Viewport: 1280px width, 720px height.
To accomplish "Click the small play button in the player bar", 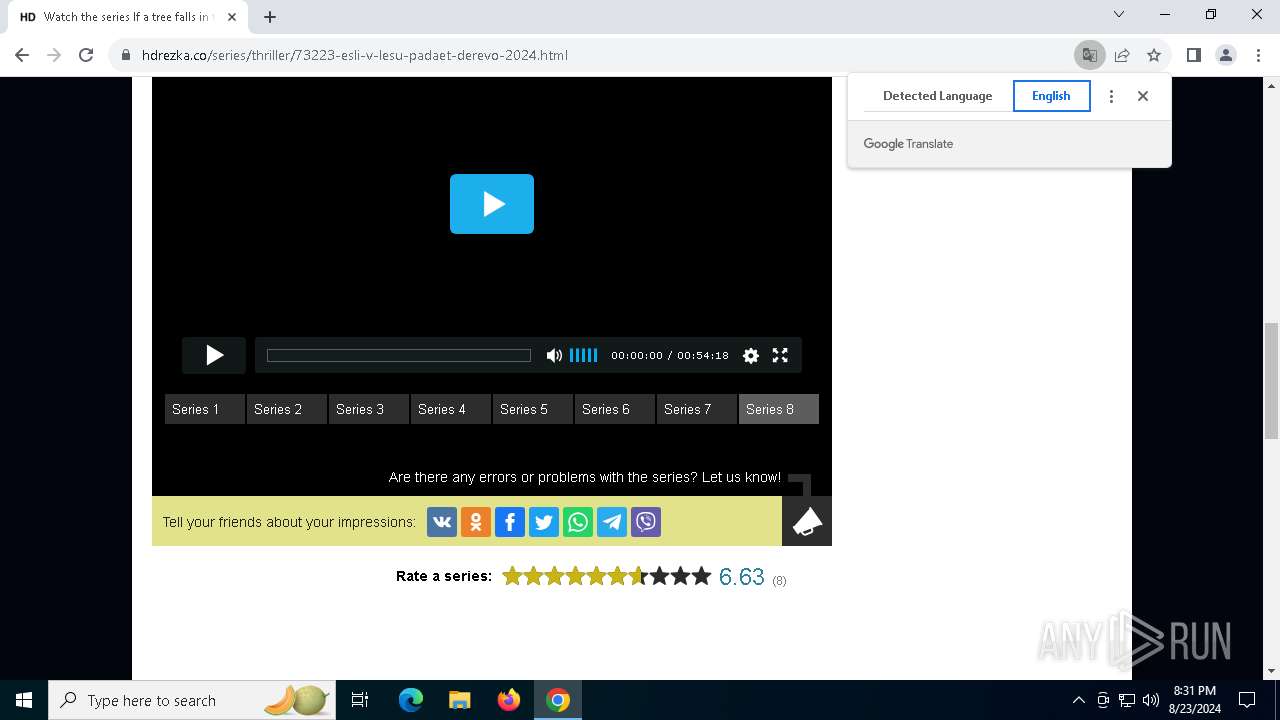I will pyautogui.click(x=214, y=355).
